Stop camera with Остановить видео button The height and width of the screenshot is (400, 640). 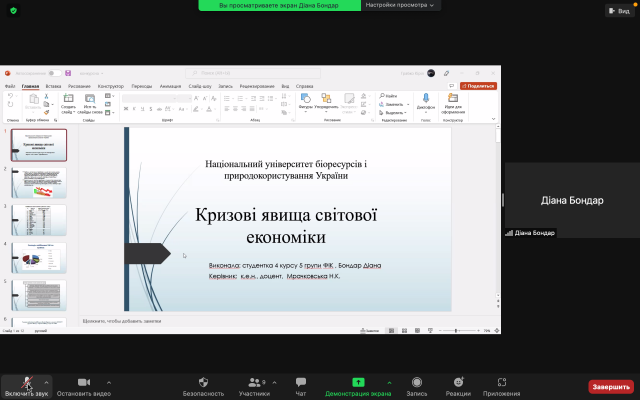84,387
